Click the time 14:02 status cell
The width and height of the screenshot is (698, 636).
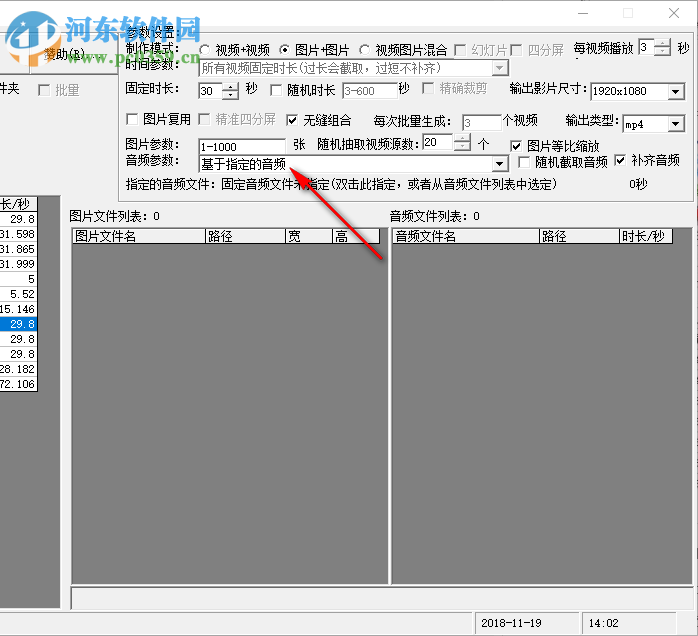(x=629, y=623)
